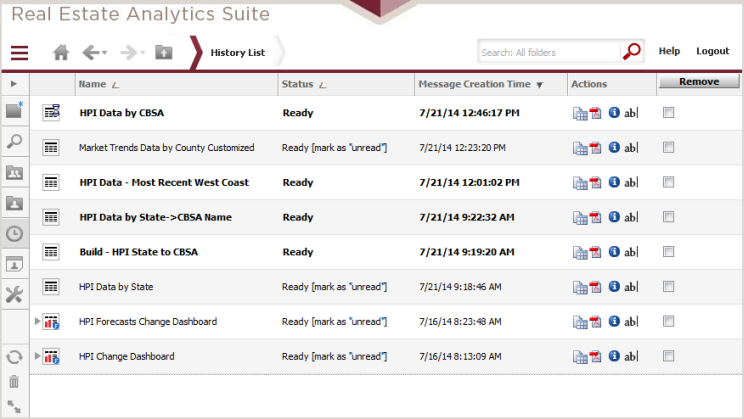This screenshot has width=744, height=419.
Task: Rename the HPI Change Dashboard message
Action: [631, 356]
